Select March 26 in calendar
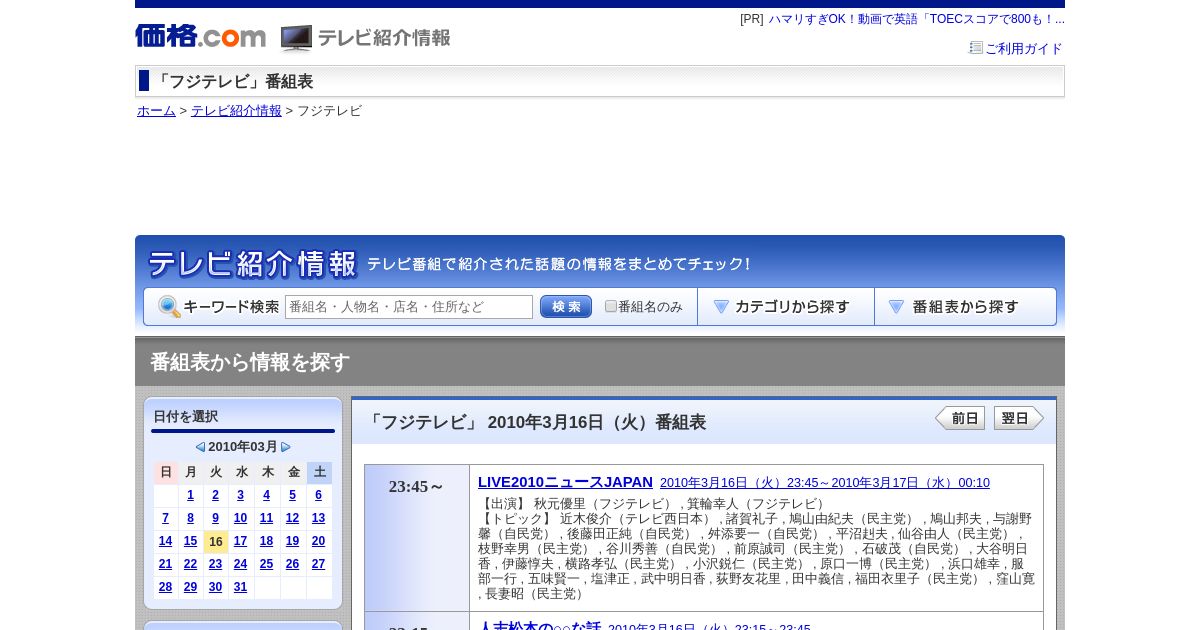 point(292,564)
